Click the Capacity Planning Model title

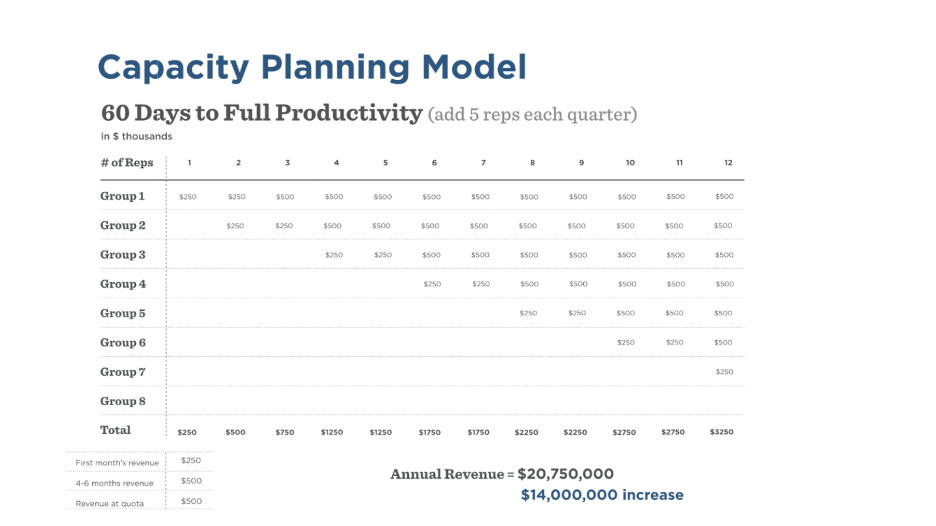tap(312, 67)
